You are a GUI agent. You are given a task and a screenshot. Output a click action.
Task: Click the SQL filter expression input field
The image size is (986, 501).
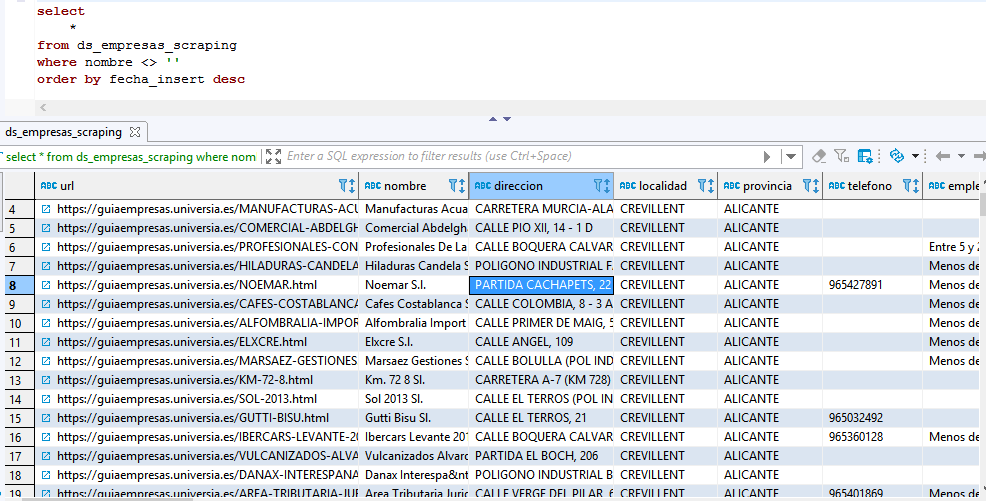(522, 156)
